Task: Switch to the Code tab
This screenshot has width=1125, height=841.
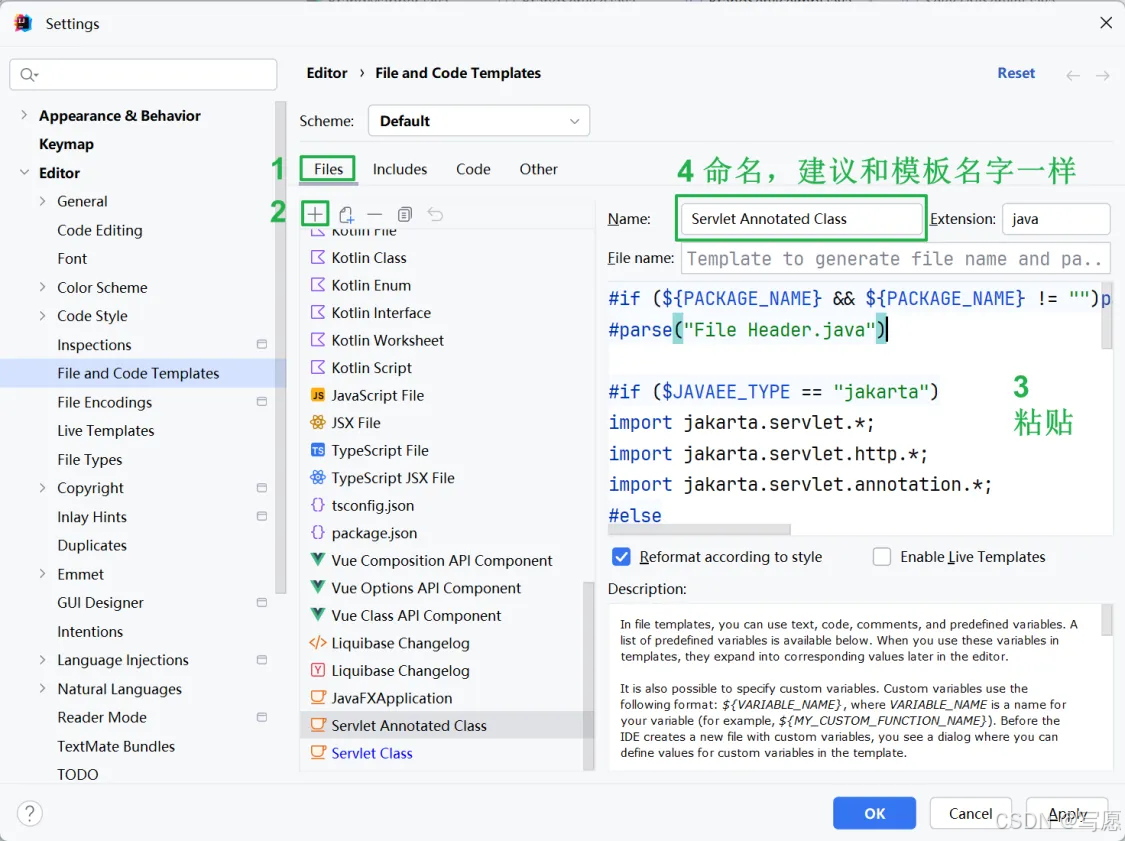Action: (x=473, y=169)
